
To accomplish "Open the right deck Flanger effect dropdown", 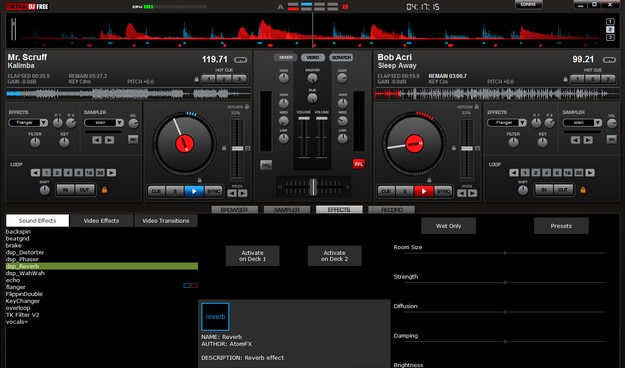I will point(522,123).
